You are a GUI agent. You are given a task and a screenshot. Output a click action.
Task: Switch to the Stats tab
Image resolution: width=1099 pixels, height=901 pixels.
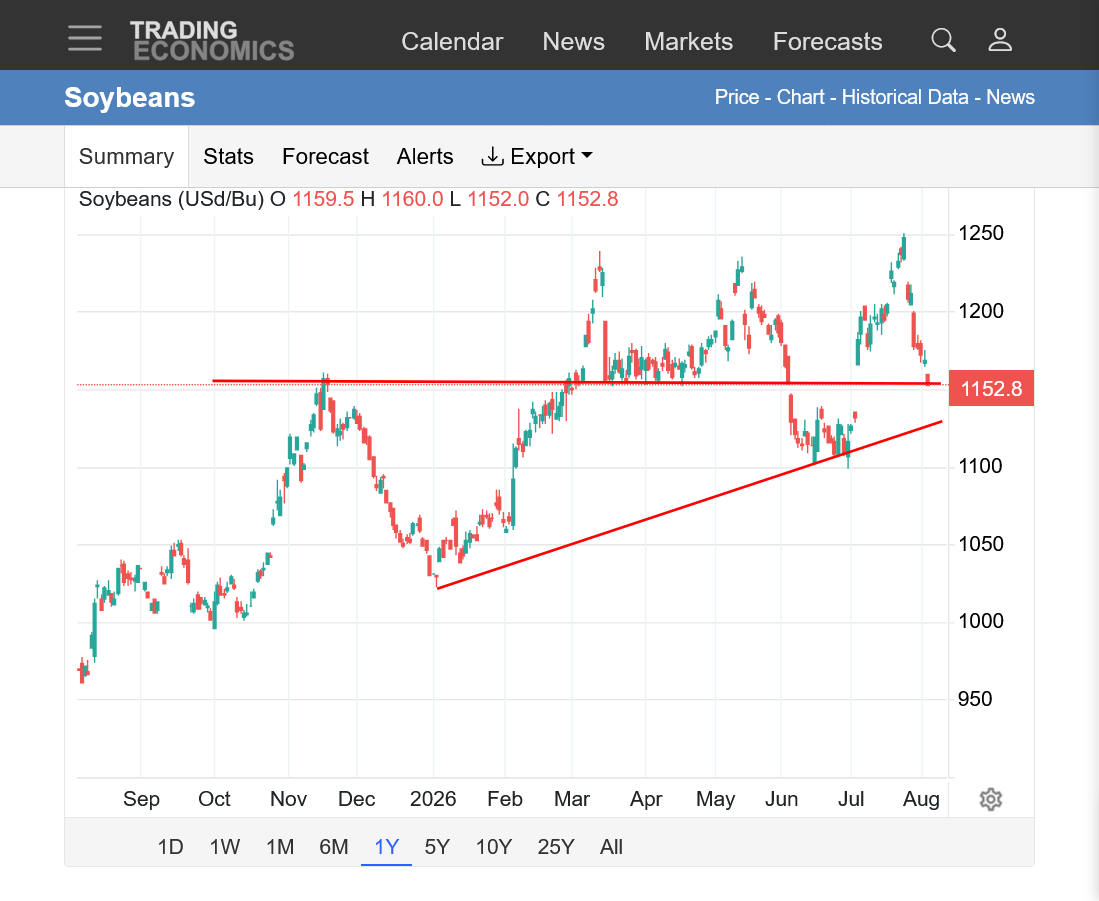[x=228, y=156]
